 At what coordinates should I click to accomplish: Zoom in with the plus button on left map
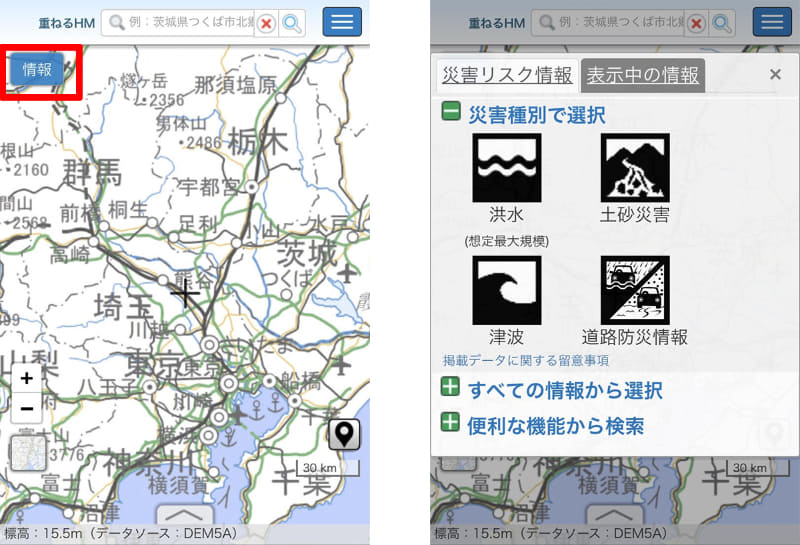27,378
